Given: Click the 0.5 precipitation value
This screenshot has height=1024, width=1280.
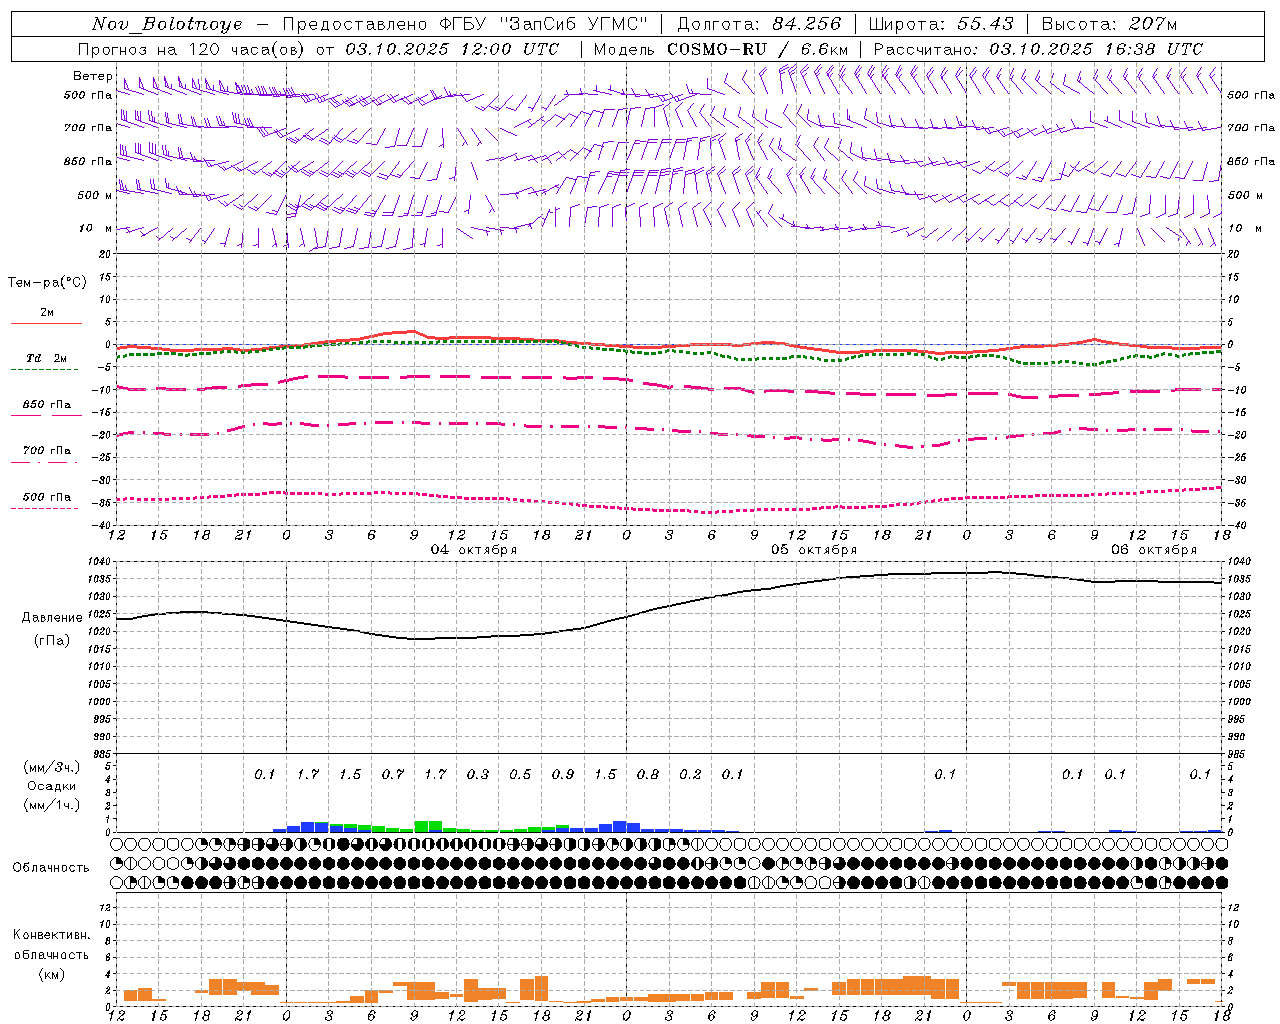Looking at the screenshot, I should click(x=520, y=774).
